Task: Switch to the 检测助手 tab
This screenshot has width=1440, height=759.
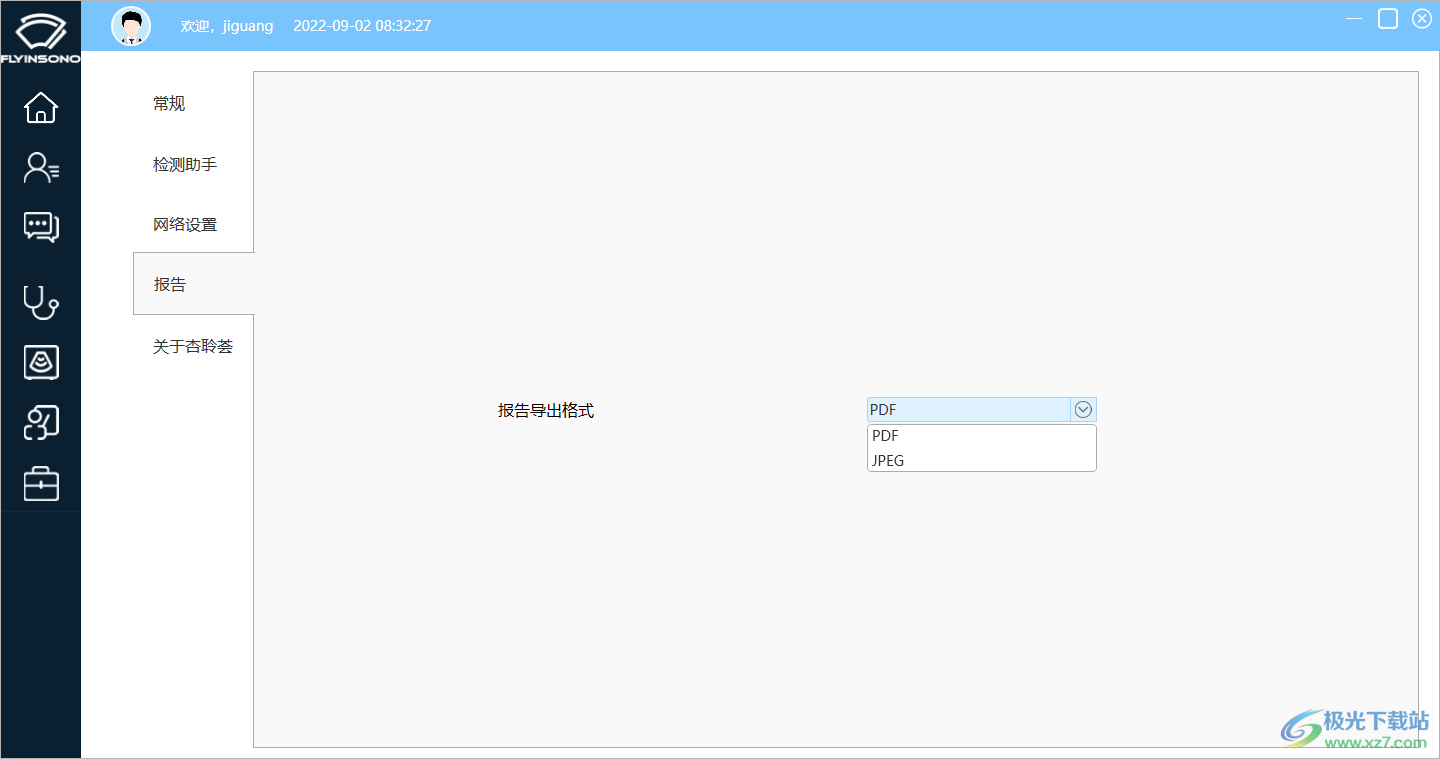Action: click(x=185, y=164)
